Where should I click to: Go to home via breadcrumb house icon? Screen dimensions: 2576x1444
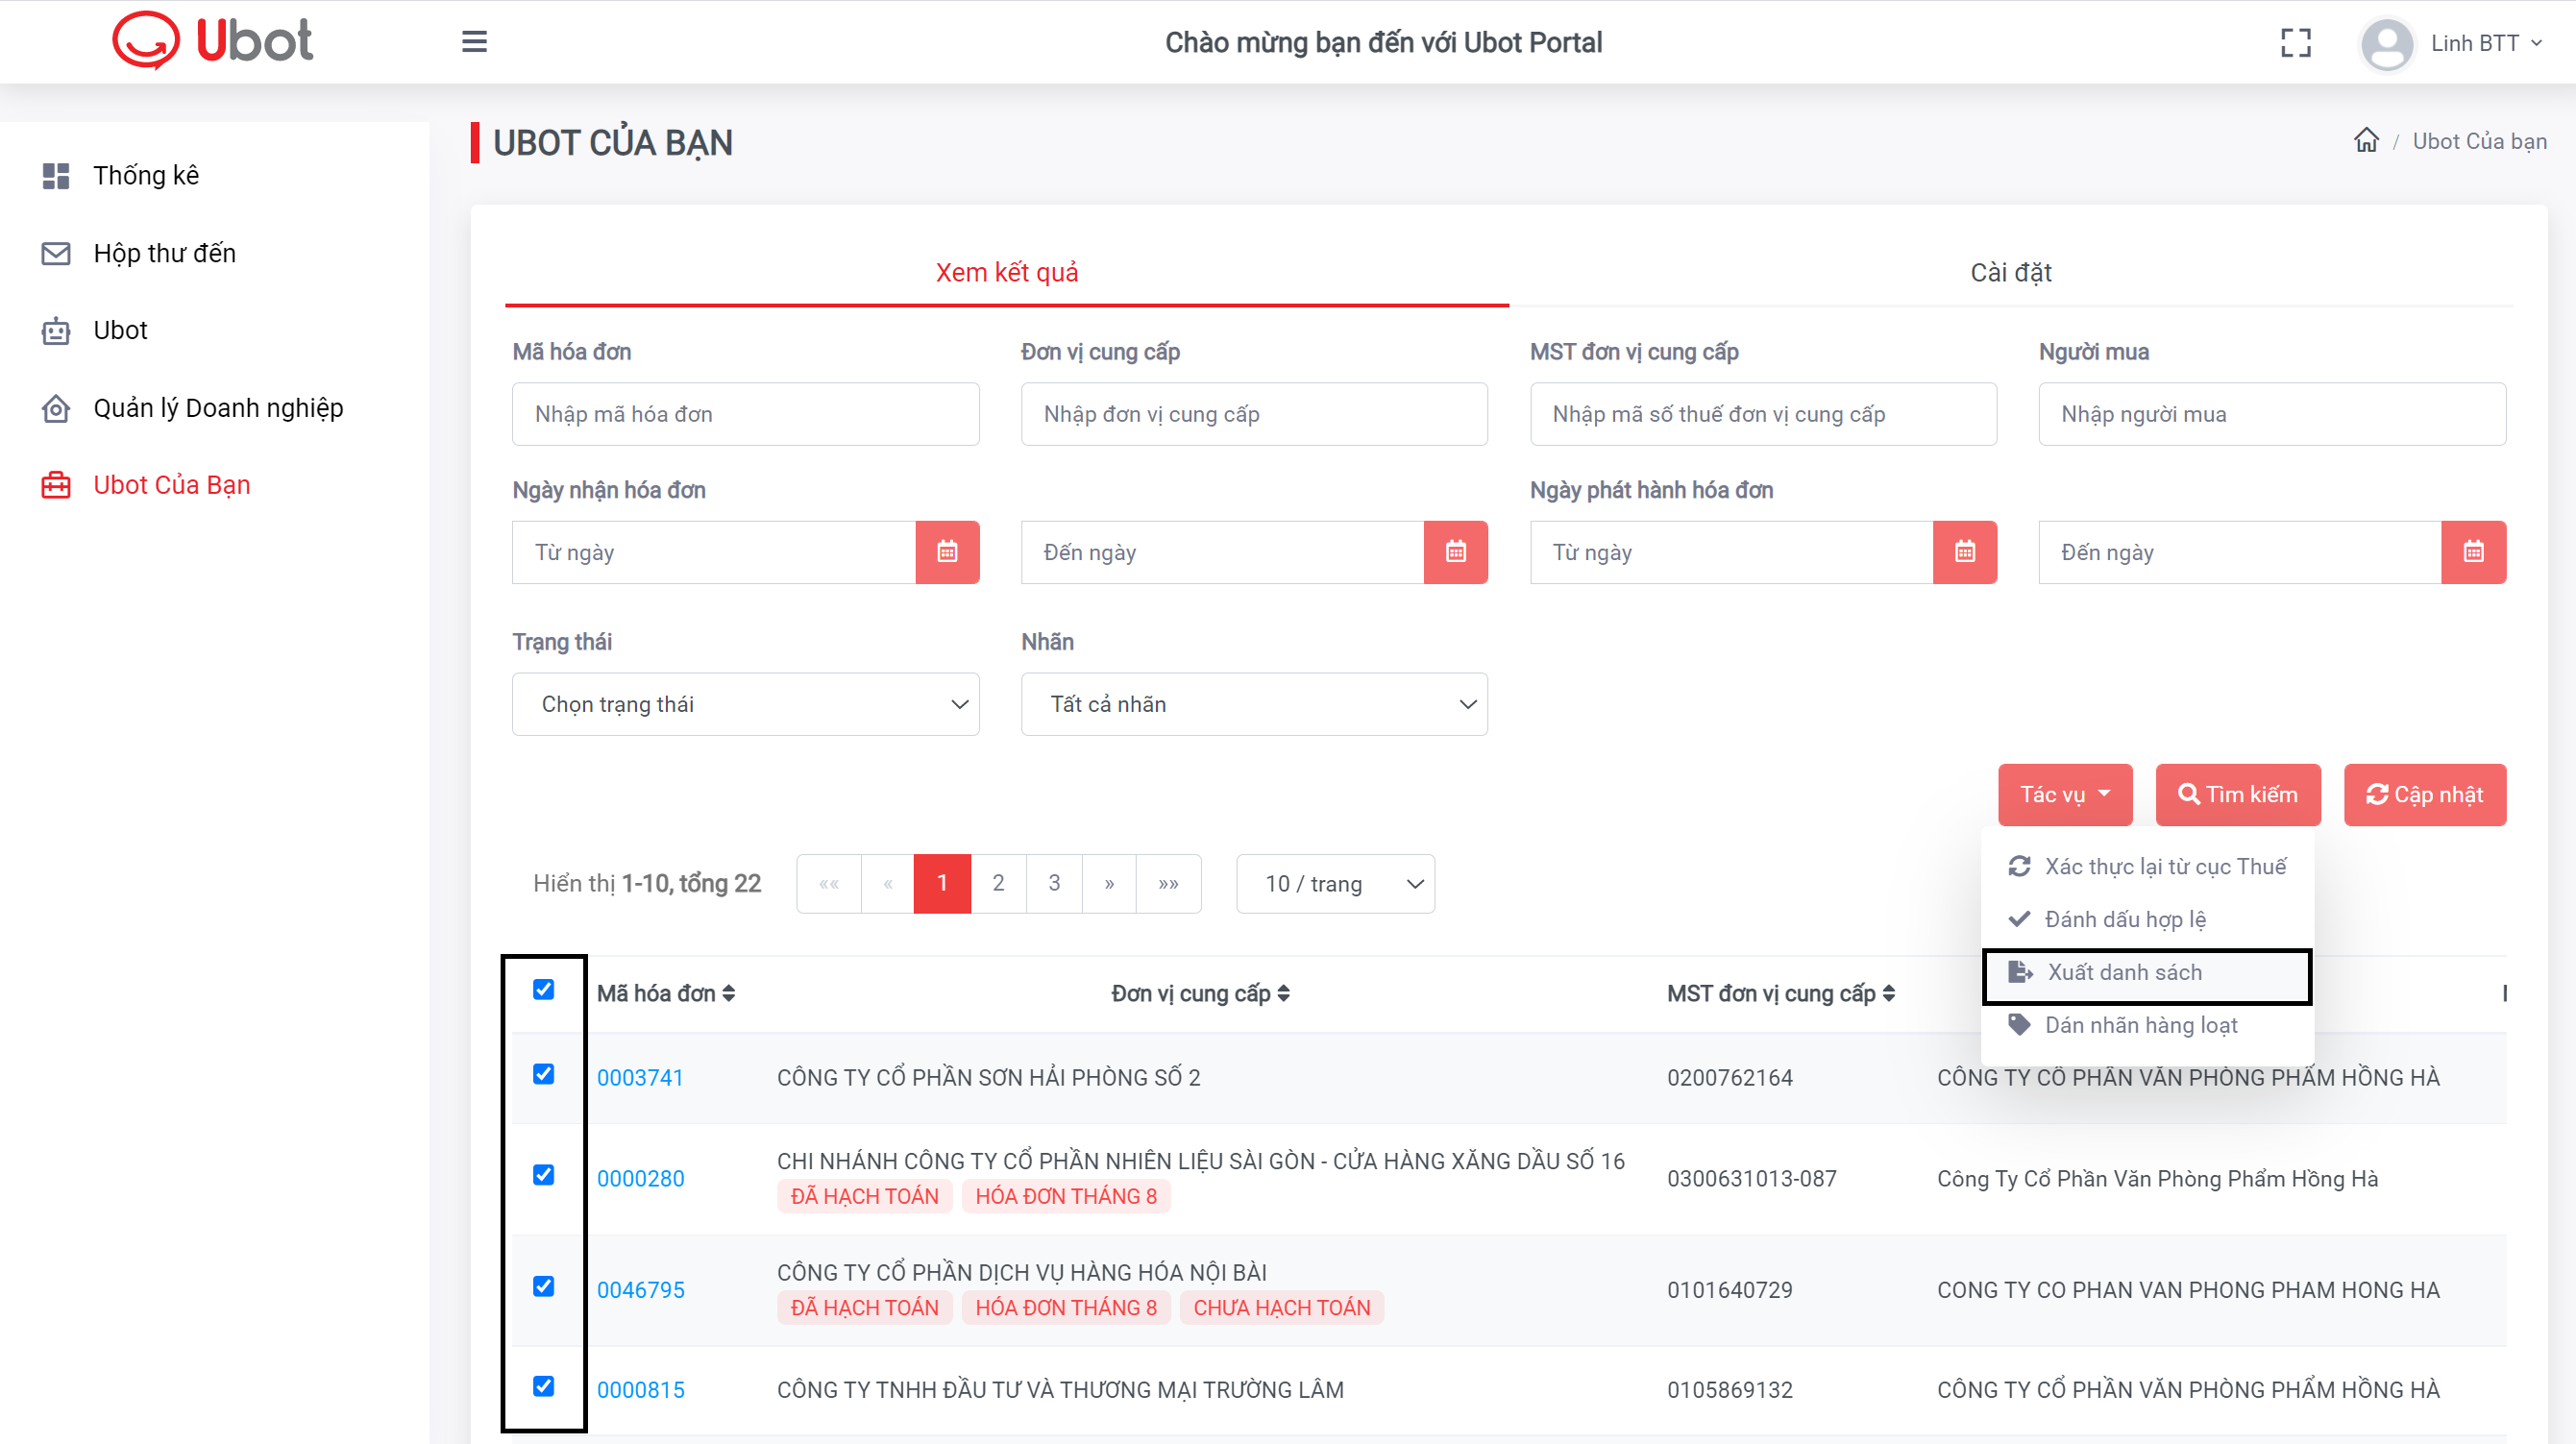[2366, 140]
